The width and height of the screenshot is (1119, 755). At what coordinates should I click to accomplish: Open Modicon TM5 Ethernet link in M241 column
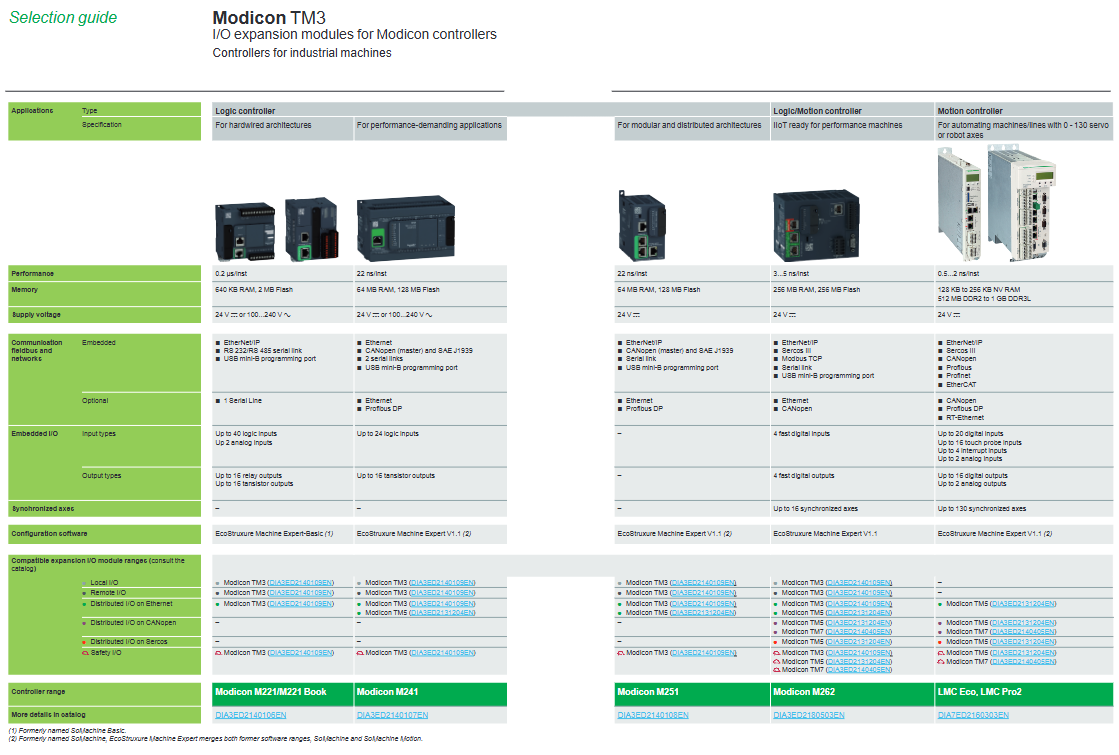click(442, 613)
